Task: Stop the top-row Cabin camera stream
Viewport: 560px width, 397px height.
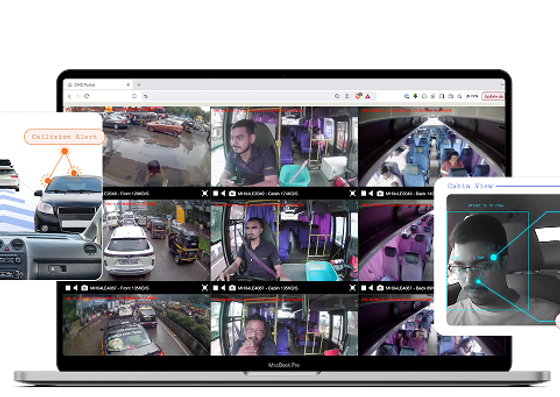Action: (x=216, y=193)
